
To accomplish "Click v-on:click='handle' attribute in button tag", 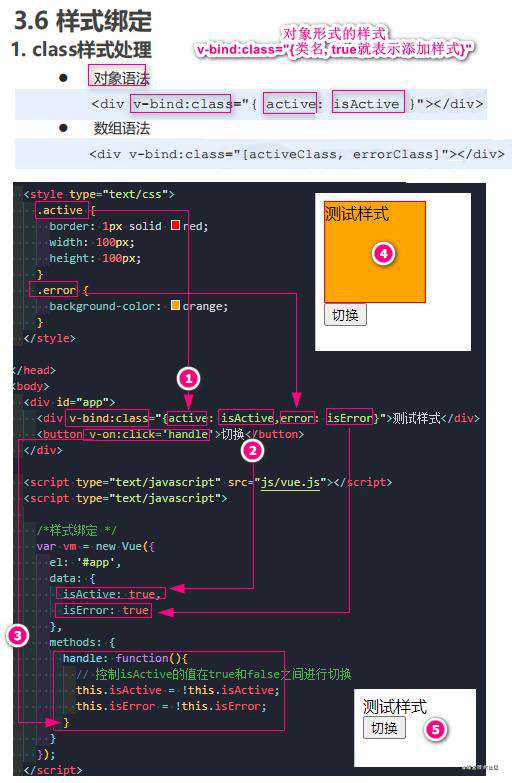I will pos(148,434).
